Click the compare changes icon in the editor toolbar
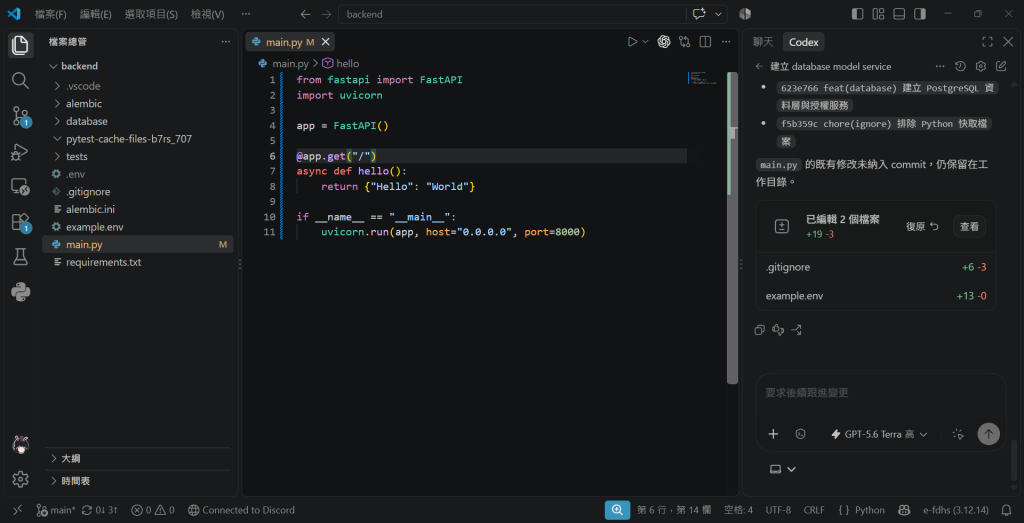1024x523 pixels. pos(684,42)
